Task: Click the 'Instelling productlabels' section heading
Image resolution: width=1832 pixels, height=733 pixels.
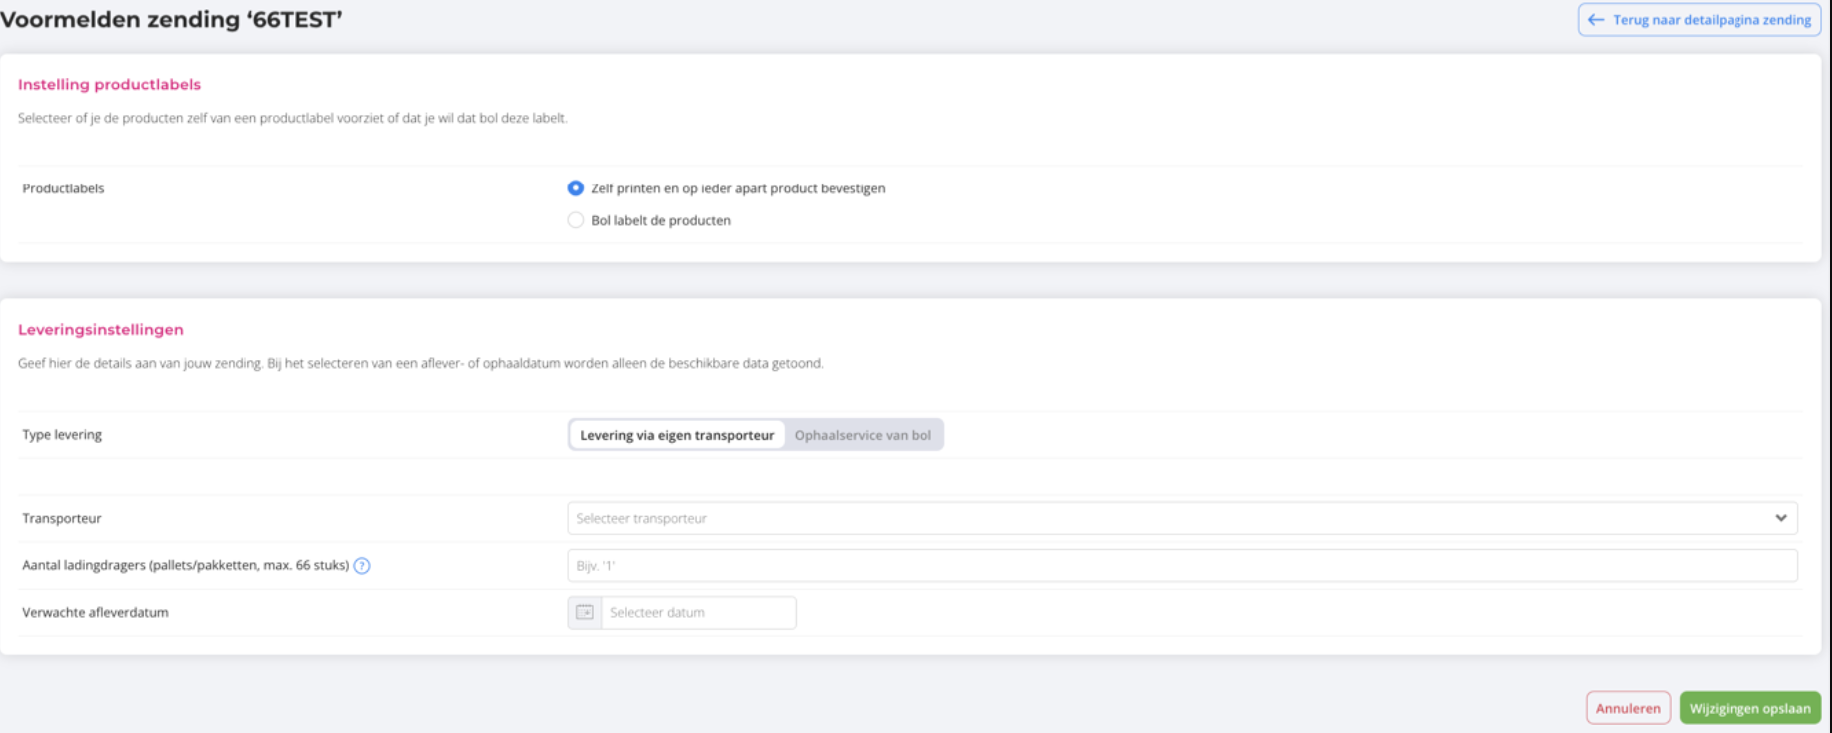Action: click(x=109, y=85)
